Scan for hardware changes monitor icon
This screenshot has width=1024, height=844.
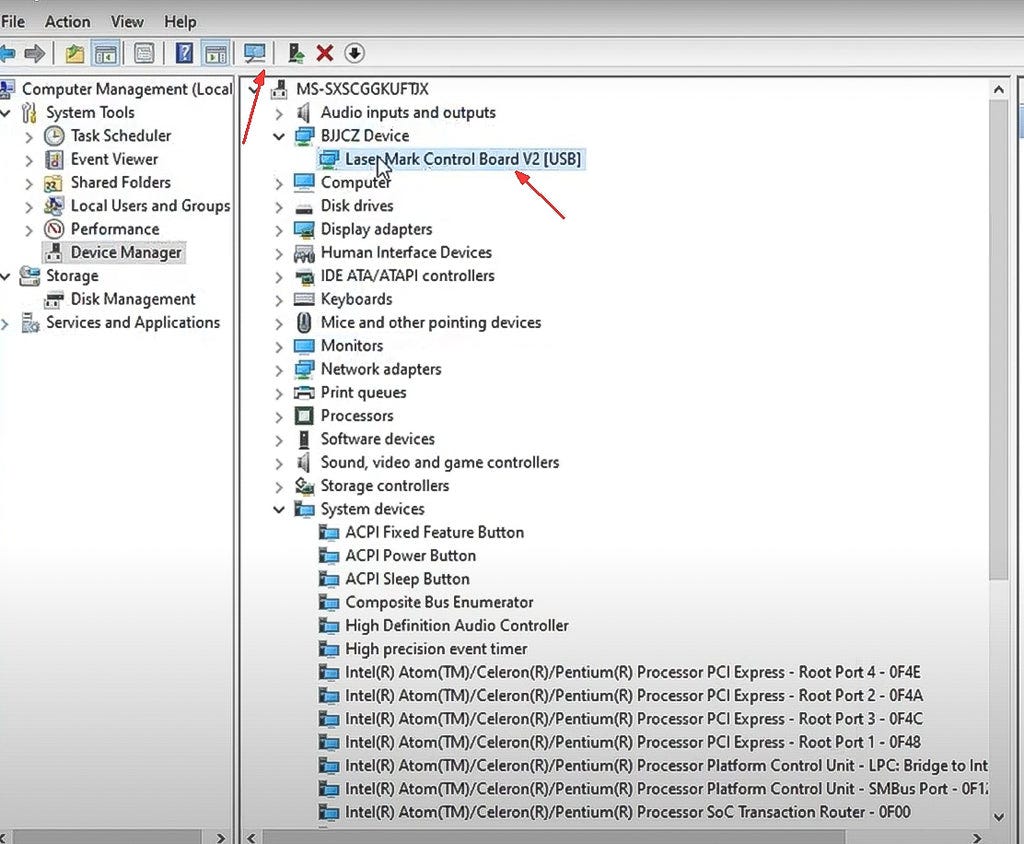tap(255, 54)
